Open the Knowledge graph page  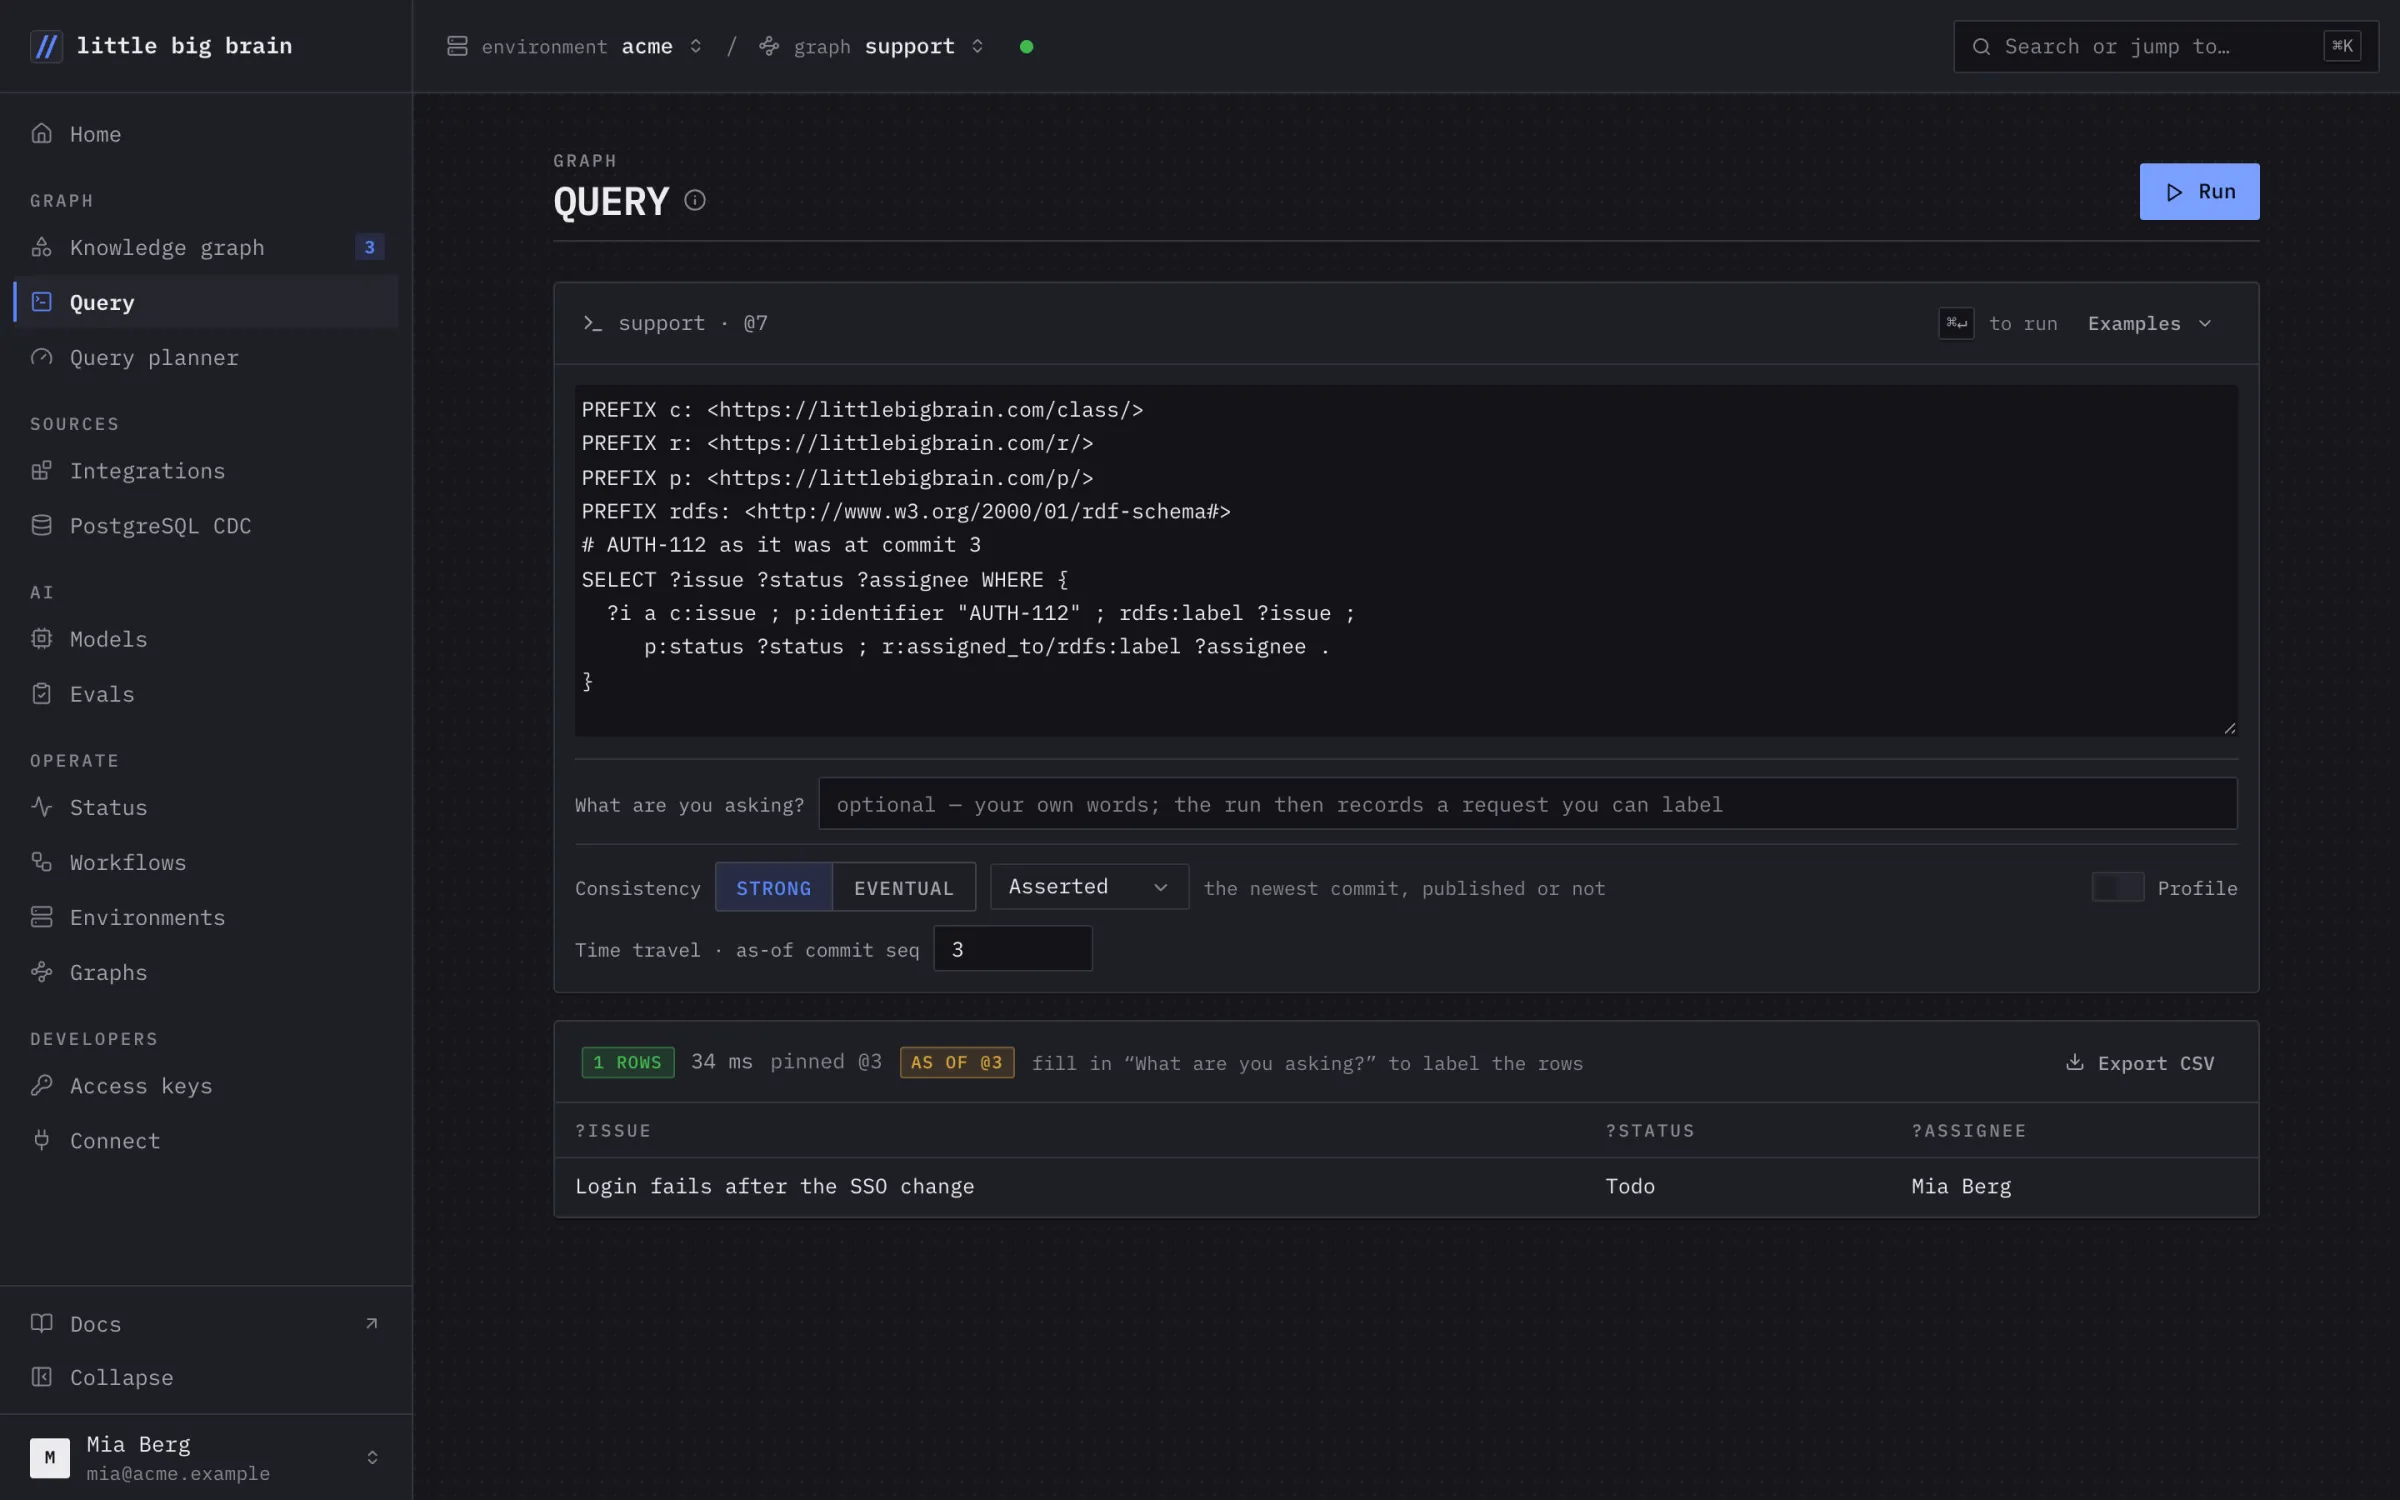click(206, 247)
